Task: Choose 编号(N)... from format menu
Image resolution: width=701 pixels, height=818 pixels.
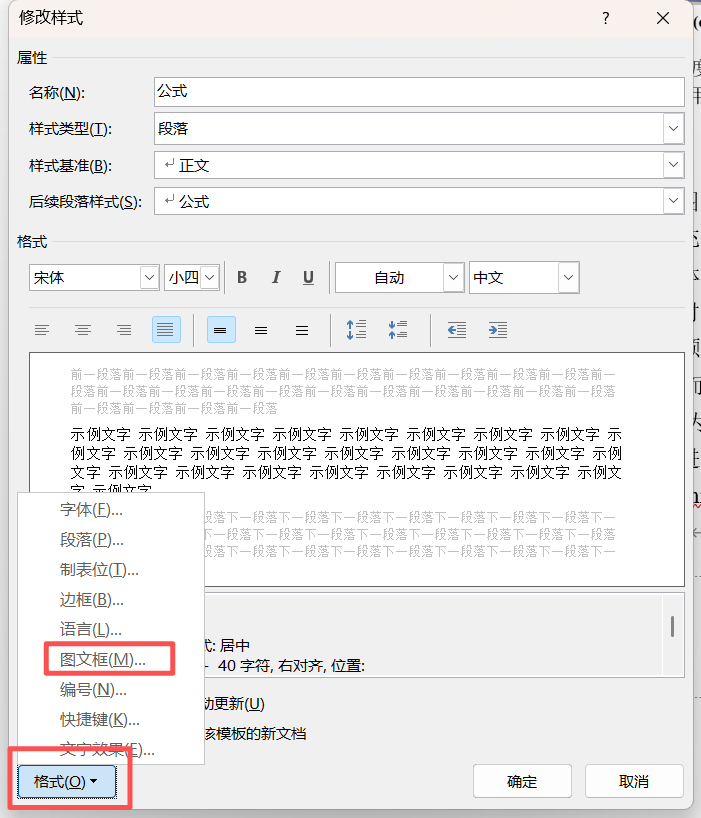Action: coord(111,690)
